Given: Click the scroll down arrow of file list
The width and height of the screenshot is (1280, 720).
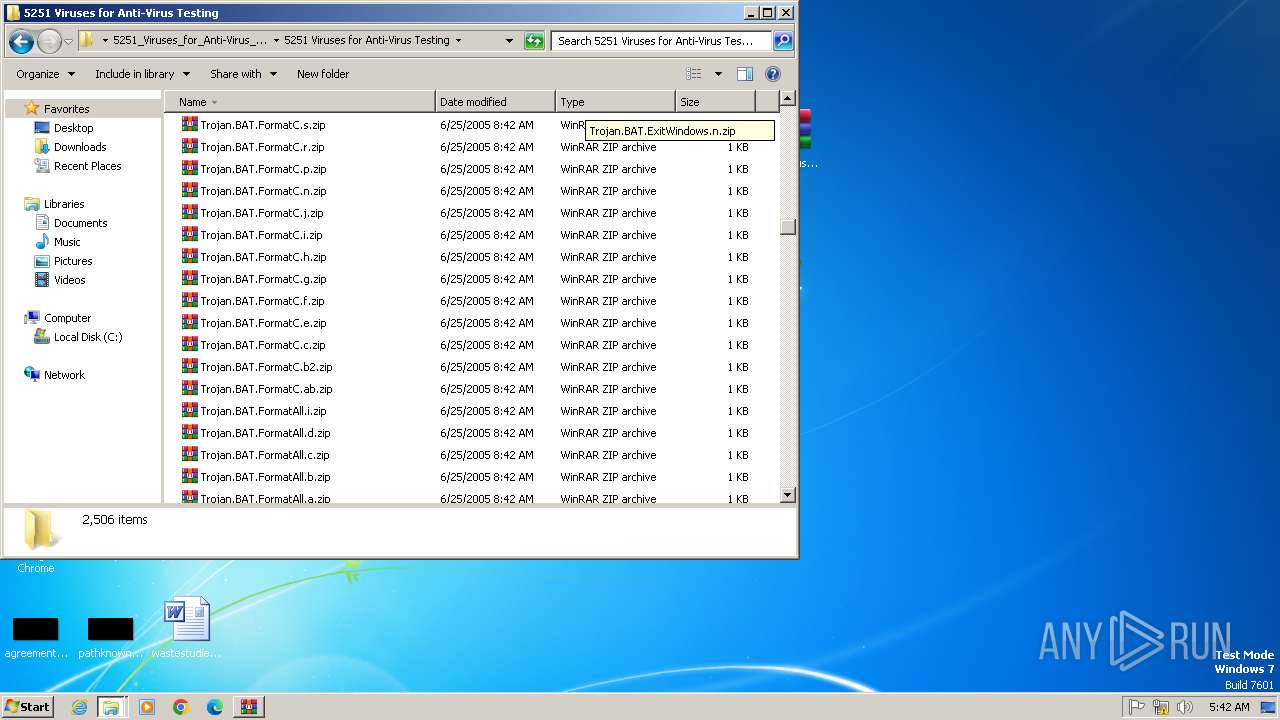Looking at the screenshot, I should pos(787,494).
